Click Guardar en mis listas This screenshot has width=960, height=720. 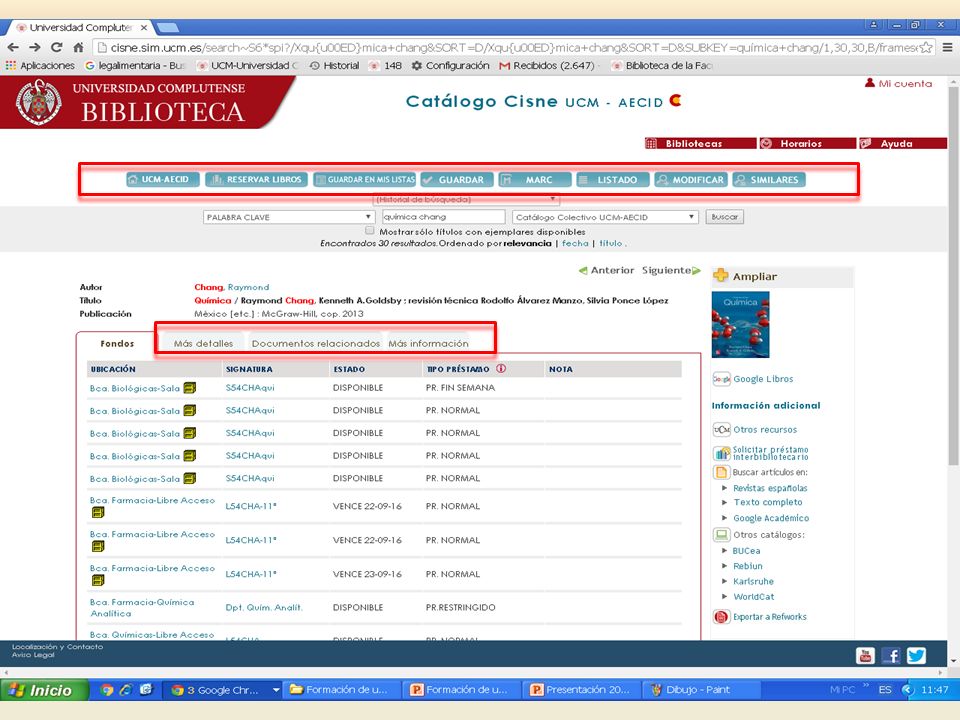(364, 179)
